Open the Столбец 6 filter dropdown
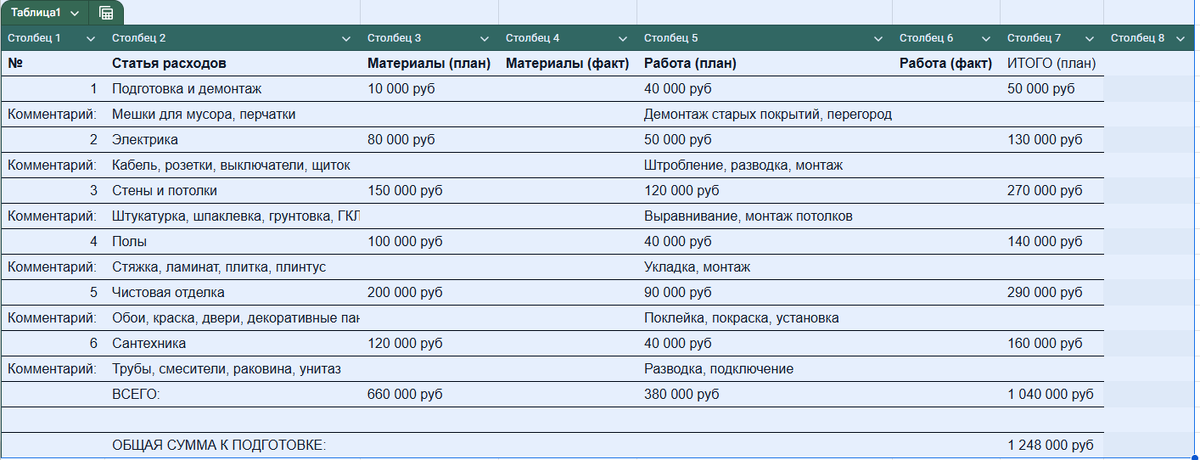1200x460 pixels. (986, 39)
